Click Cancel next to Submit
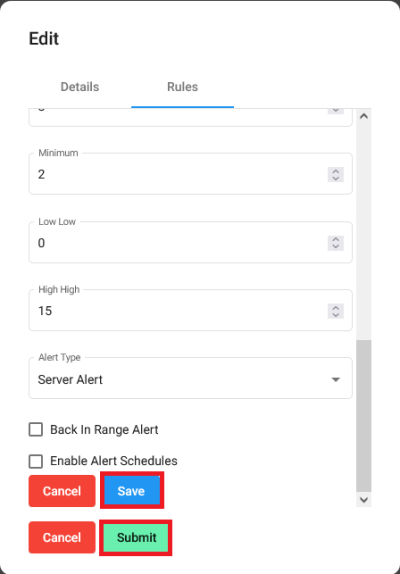The height and width of the screenshot is (574, 400). 62,537
